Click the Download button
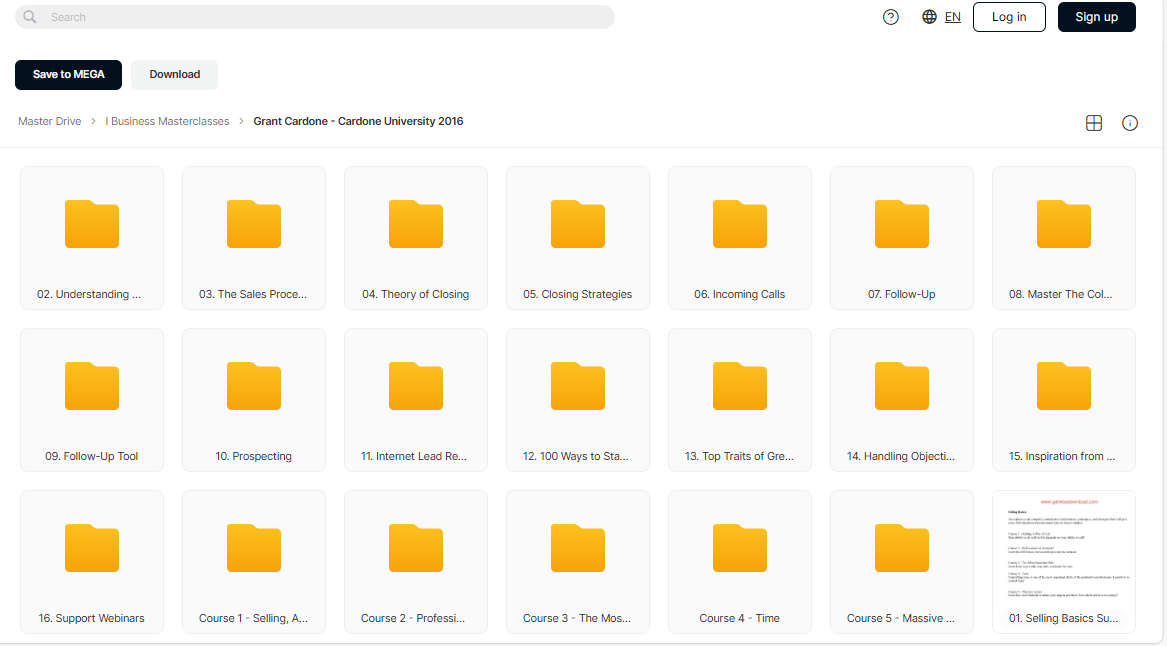The width and height of the screenshot is (1167, 646). tap(174, 74)
